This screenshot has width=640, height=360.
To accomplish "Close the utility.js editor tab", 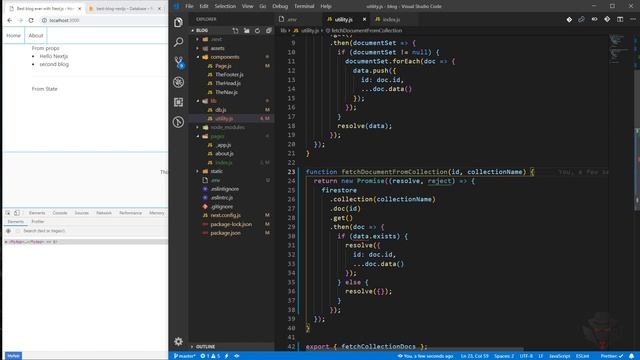I will [364, 19].
